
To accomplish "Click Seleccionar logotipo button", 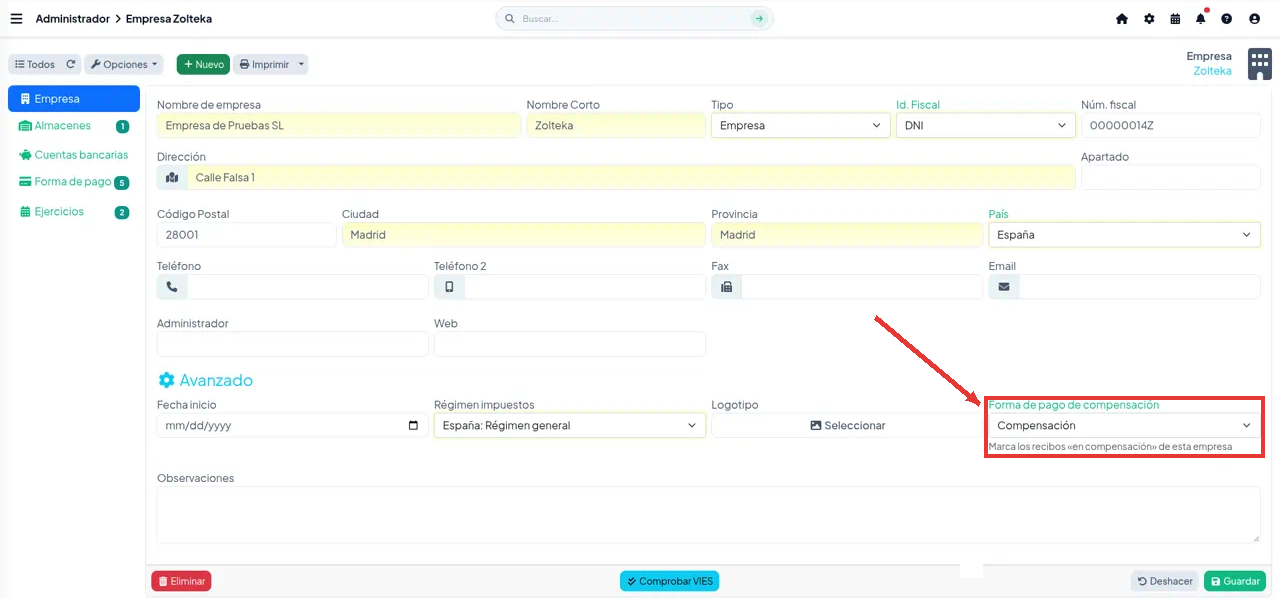I will coord(847,425).
